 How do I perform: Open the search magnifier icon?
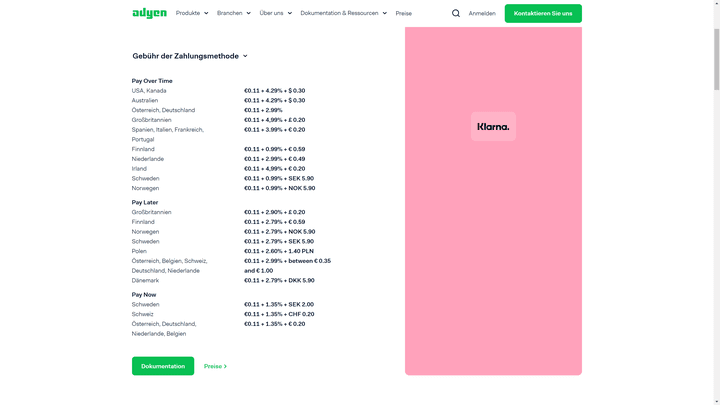click(456, 13)
